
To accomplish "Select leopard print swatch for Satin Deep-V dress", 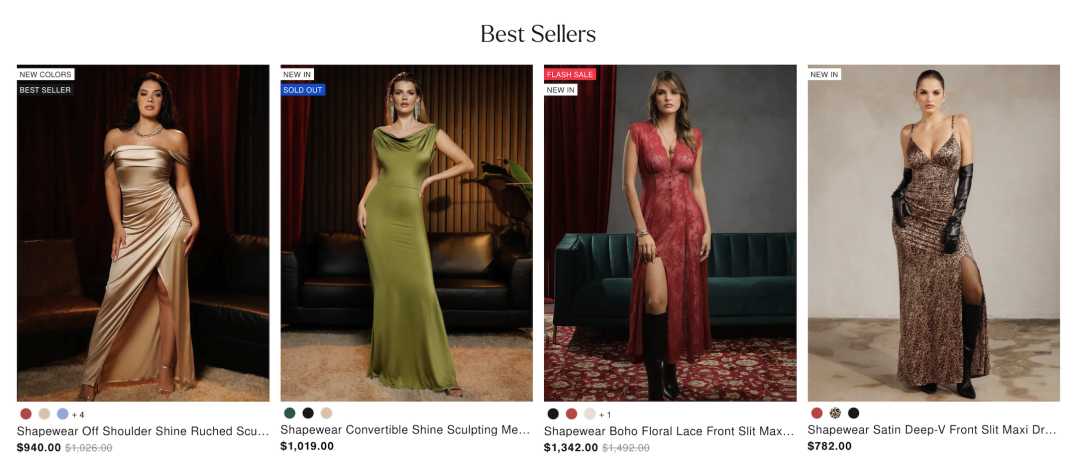I will [835, 413].
